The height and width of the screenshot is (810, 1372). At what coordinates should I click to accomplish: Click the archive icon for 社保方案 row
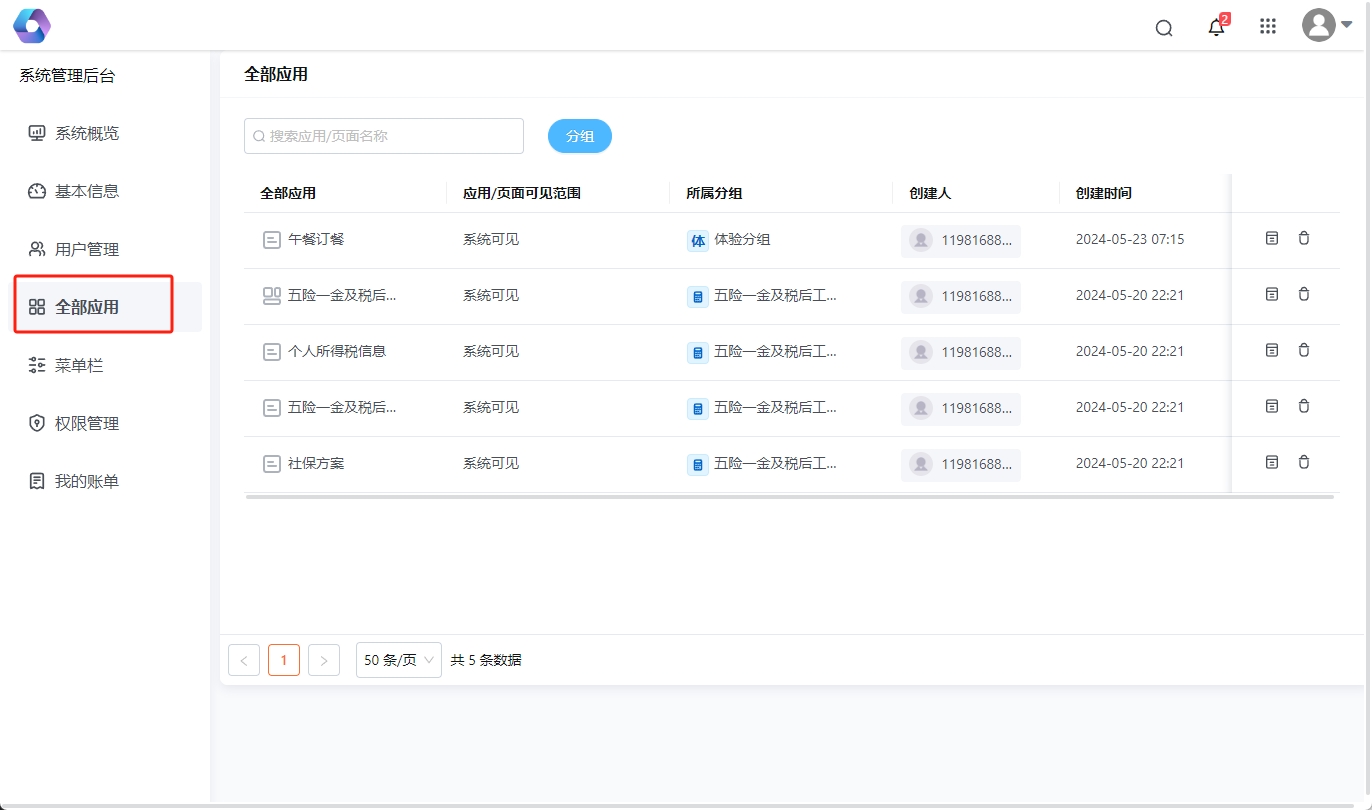[1272, 462]
